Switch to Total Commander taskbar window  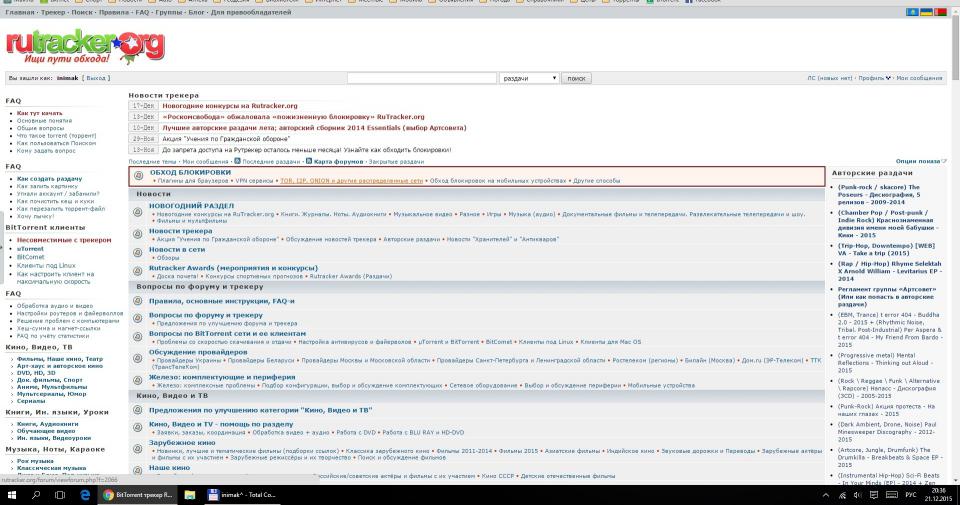(x=247, y=494)
